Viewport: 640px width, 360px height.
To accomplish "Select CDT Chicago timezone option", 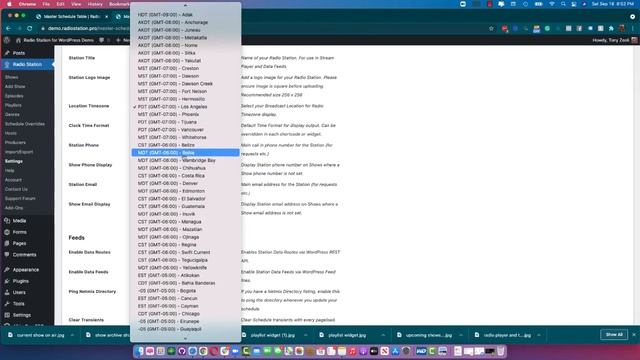I will coord(185,314).
